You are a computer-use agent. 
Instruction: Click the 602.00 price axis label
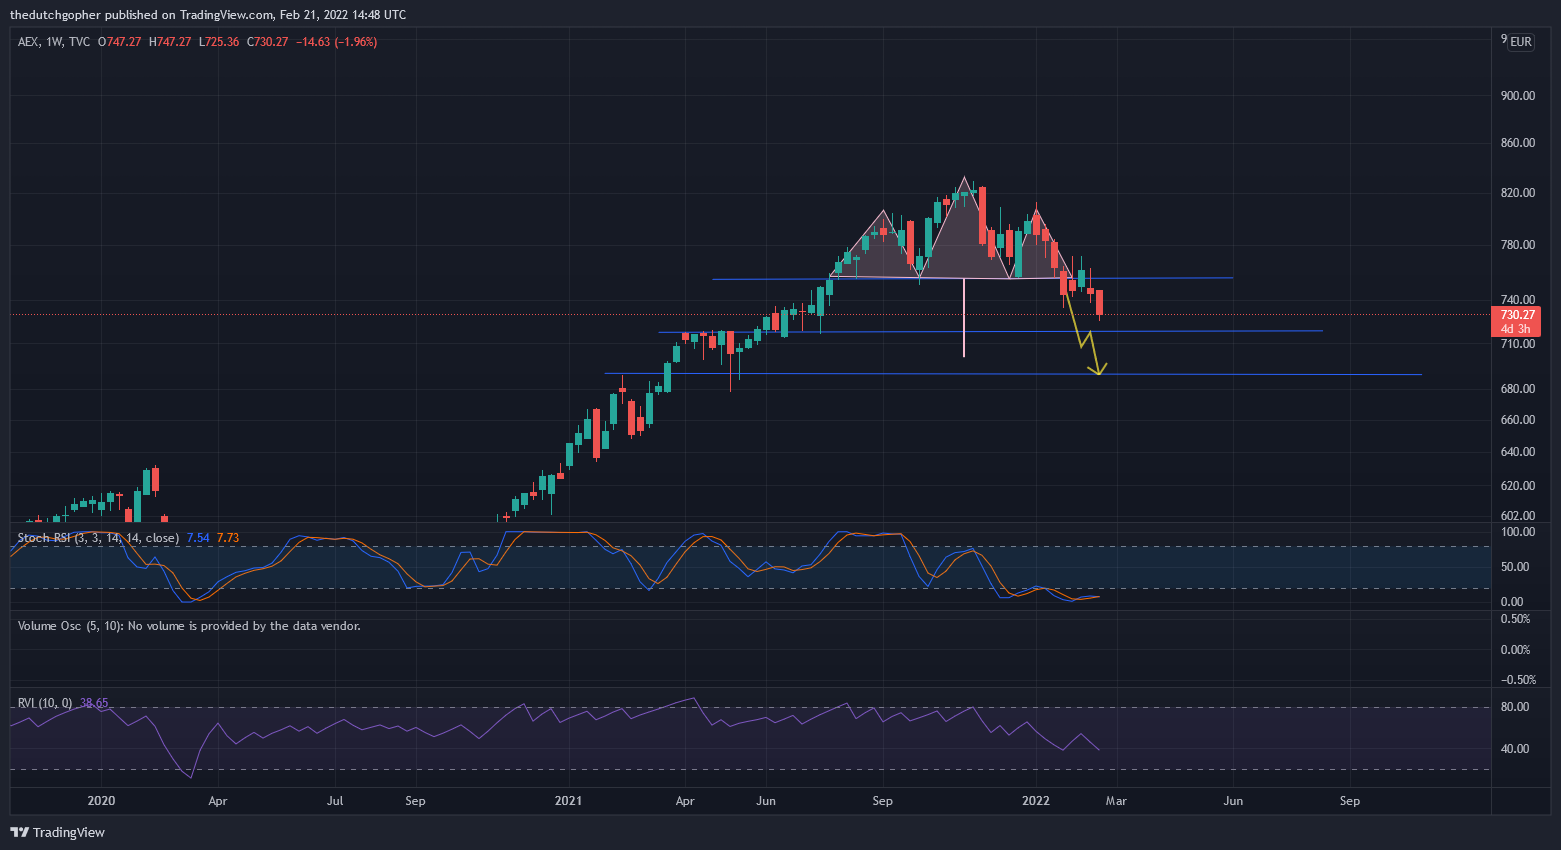coord(1518,516)
